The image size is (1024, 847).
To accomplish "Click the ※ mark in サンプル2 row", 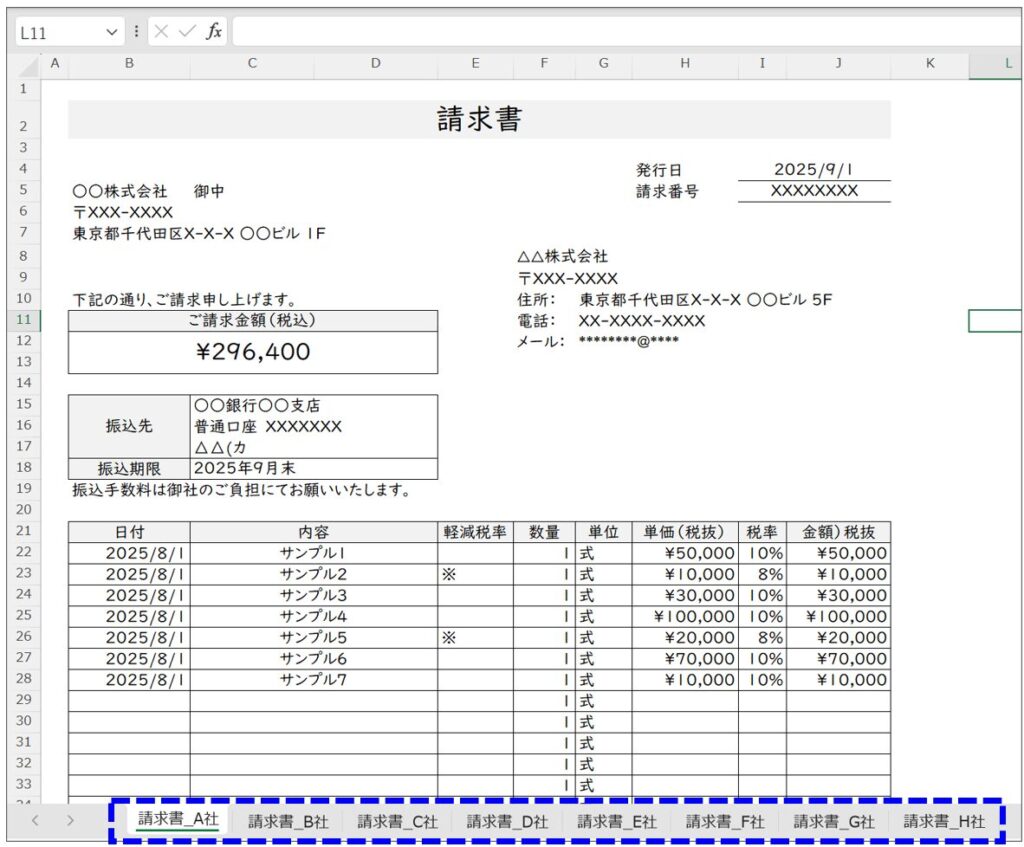I will pyautogui.click(x=449, y=575).
